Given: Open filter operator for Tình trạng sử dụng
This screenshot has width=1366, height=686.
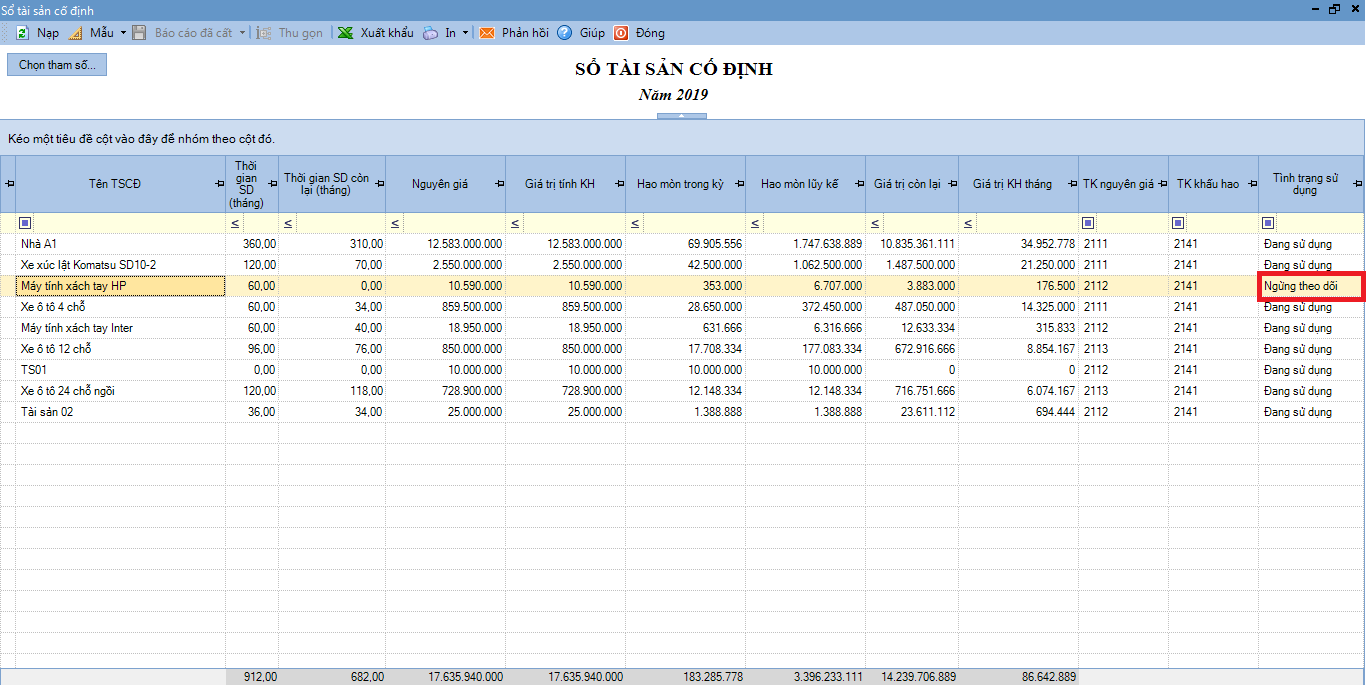Looking at the screenshot, I should pos(1268,223).
